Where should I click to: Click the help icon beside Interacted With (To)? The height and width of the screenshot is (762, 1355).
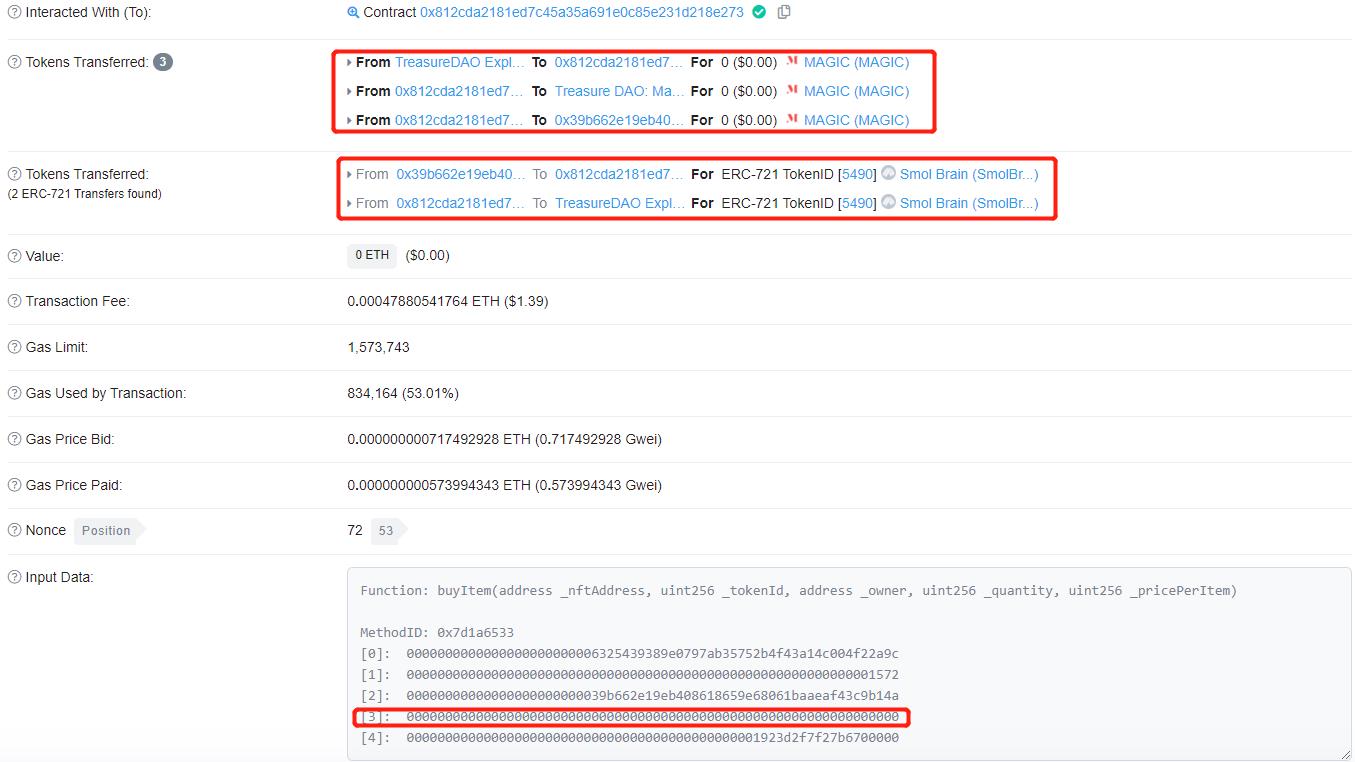click(14, 13)
